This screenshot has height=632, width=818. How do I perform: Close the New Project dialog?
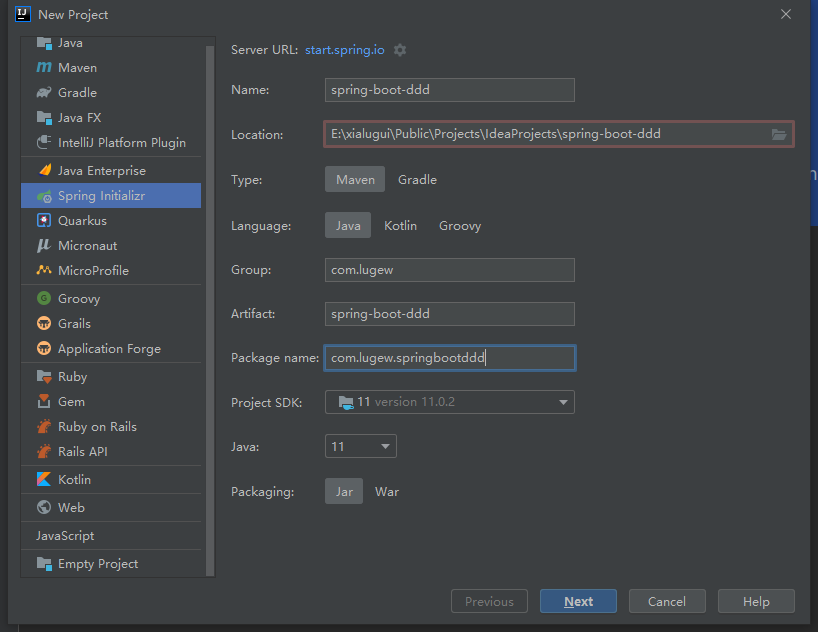pos(786,14)
